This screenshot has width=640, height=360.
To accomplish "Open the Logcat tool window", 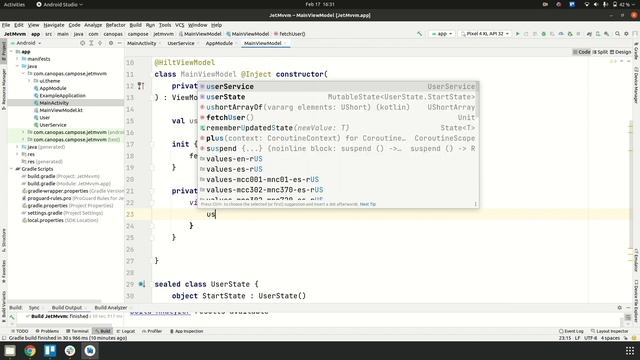I will (x=126, y=331).
